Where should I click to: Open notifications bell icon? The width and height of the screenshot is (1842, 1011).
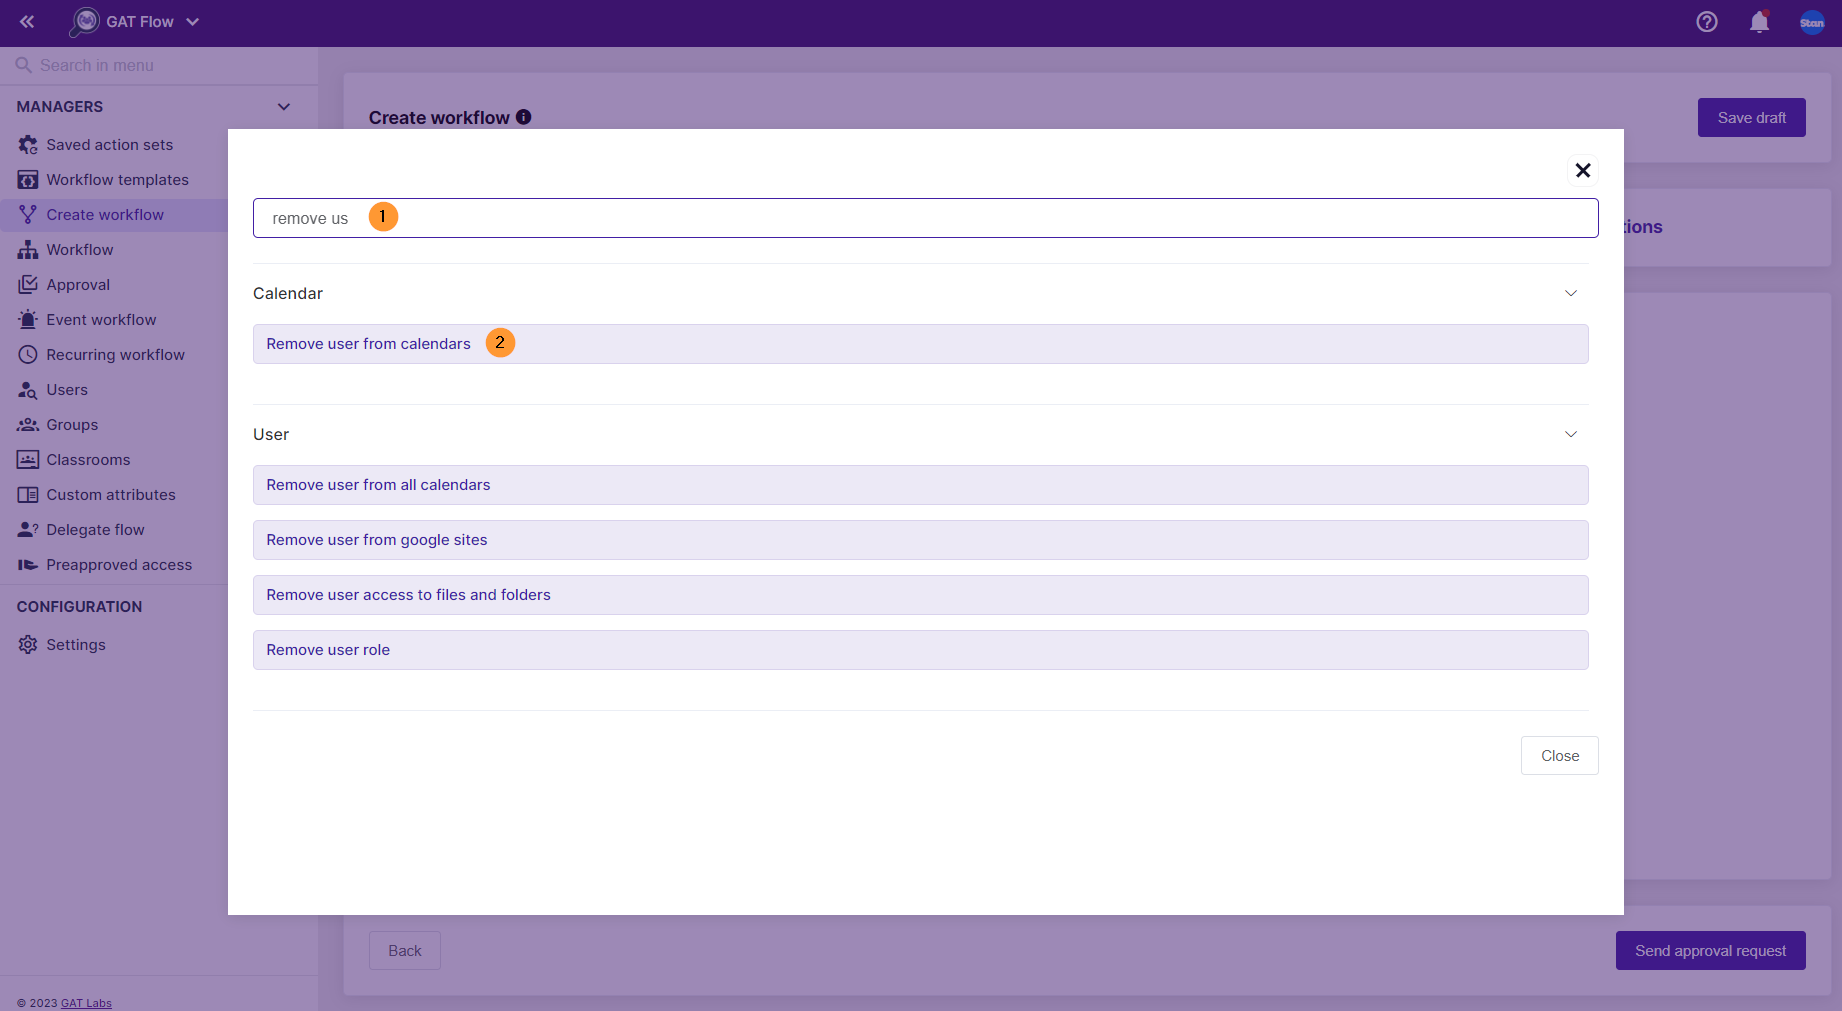pyautogui.click(x=1759, y=22)
